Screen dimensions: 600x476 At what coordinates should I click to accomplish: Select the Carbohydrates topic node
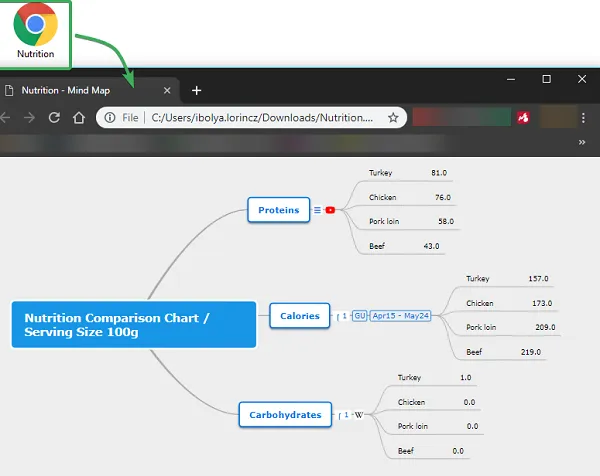coord(285,414)
